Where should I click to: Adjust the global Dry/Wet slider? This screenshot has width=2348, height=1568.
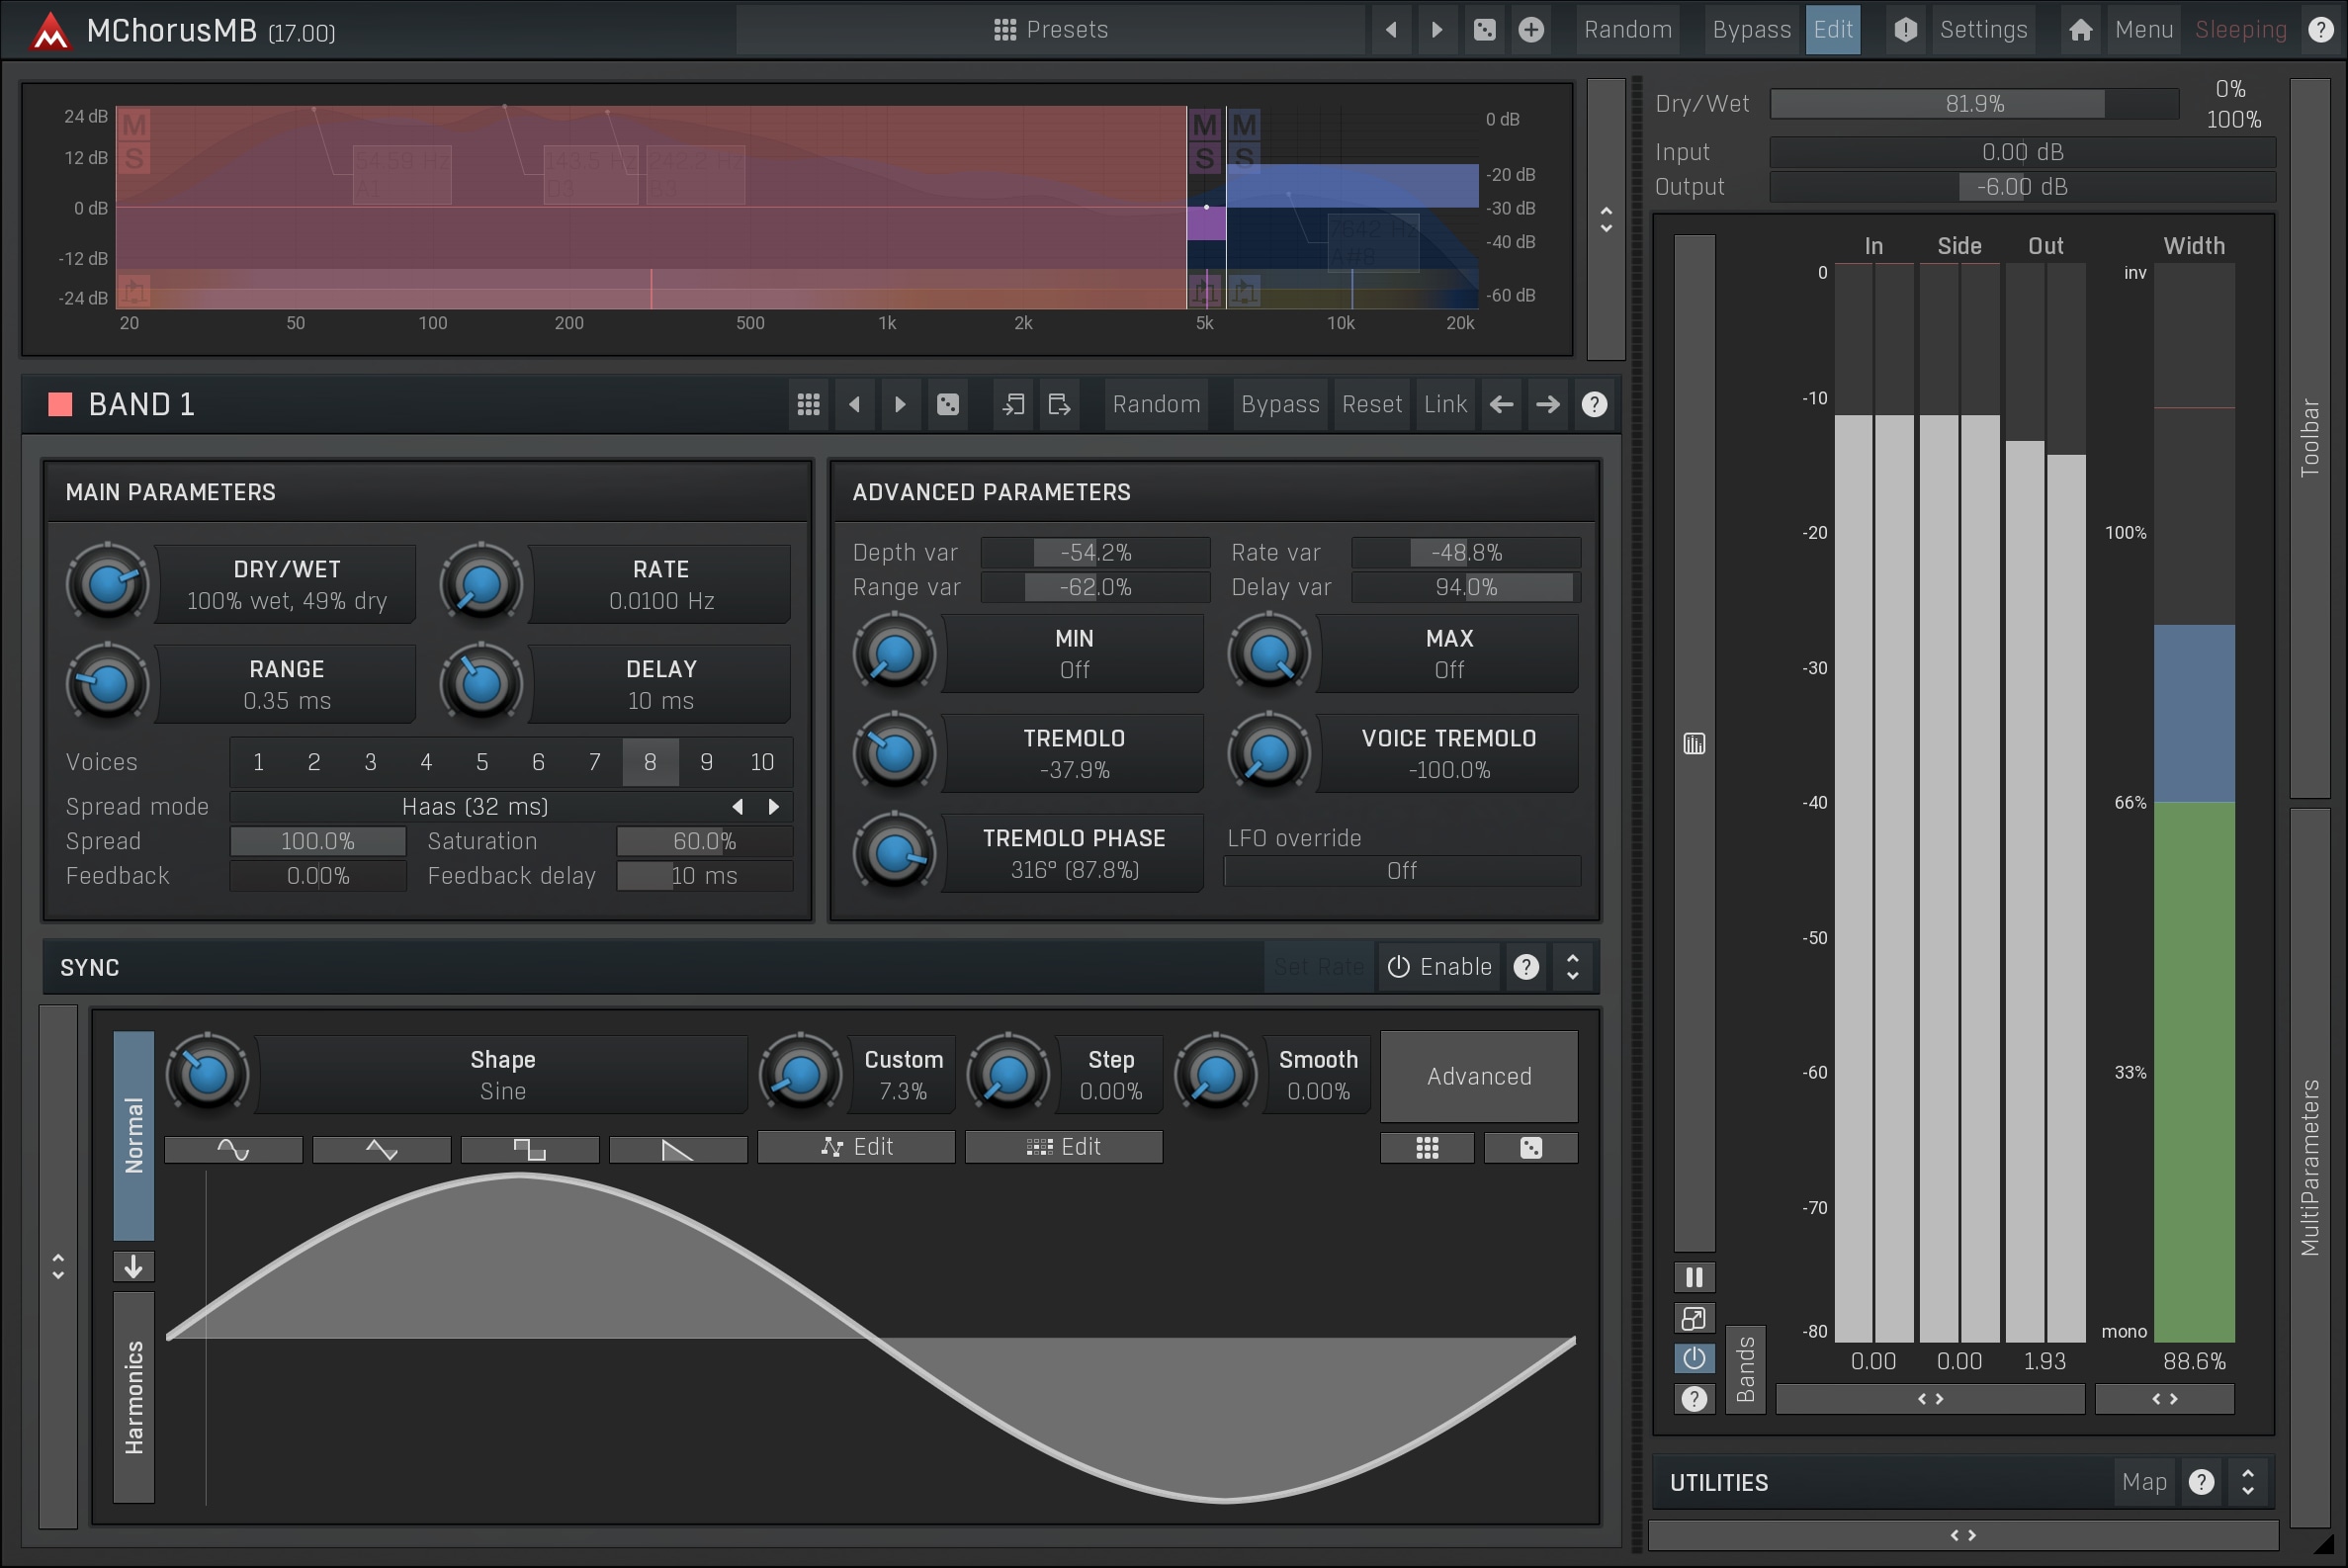1973,104
